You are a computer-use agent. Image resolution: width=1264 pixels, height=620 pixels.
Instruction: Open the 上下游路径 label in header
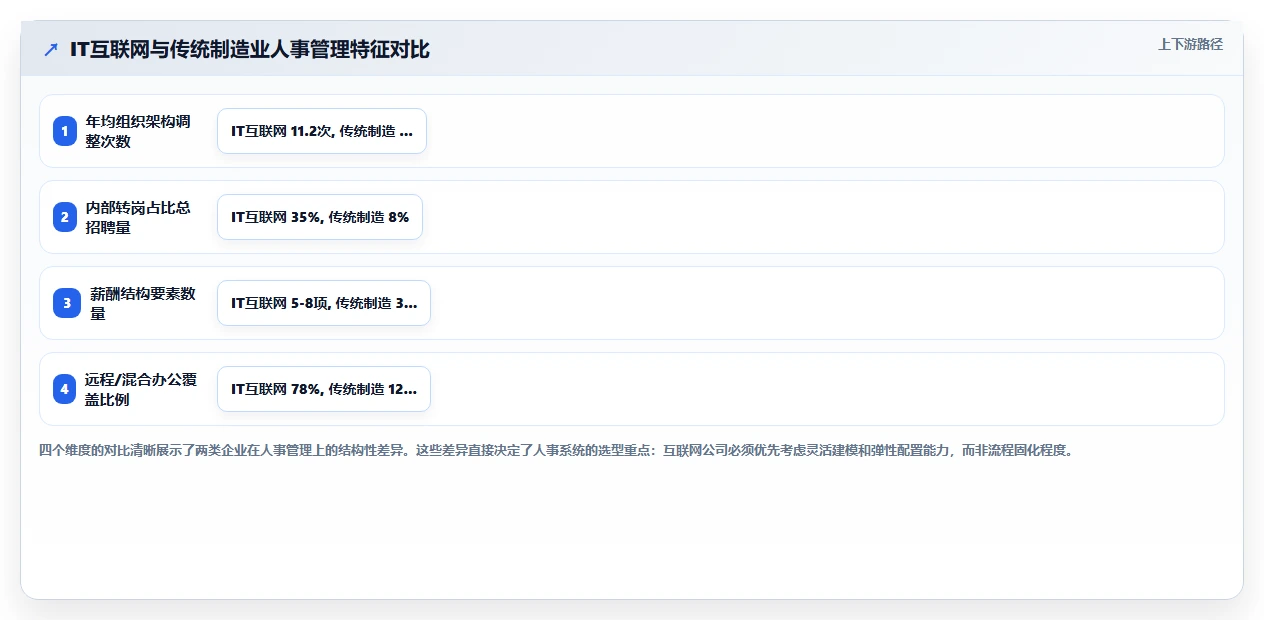pyautogui.click(x=1190, y=44)
